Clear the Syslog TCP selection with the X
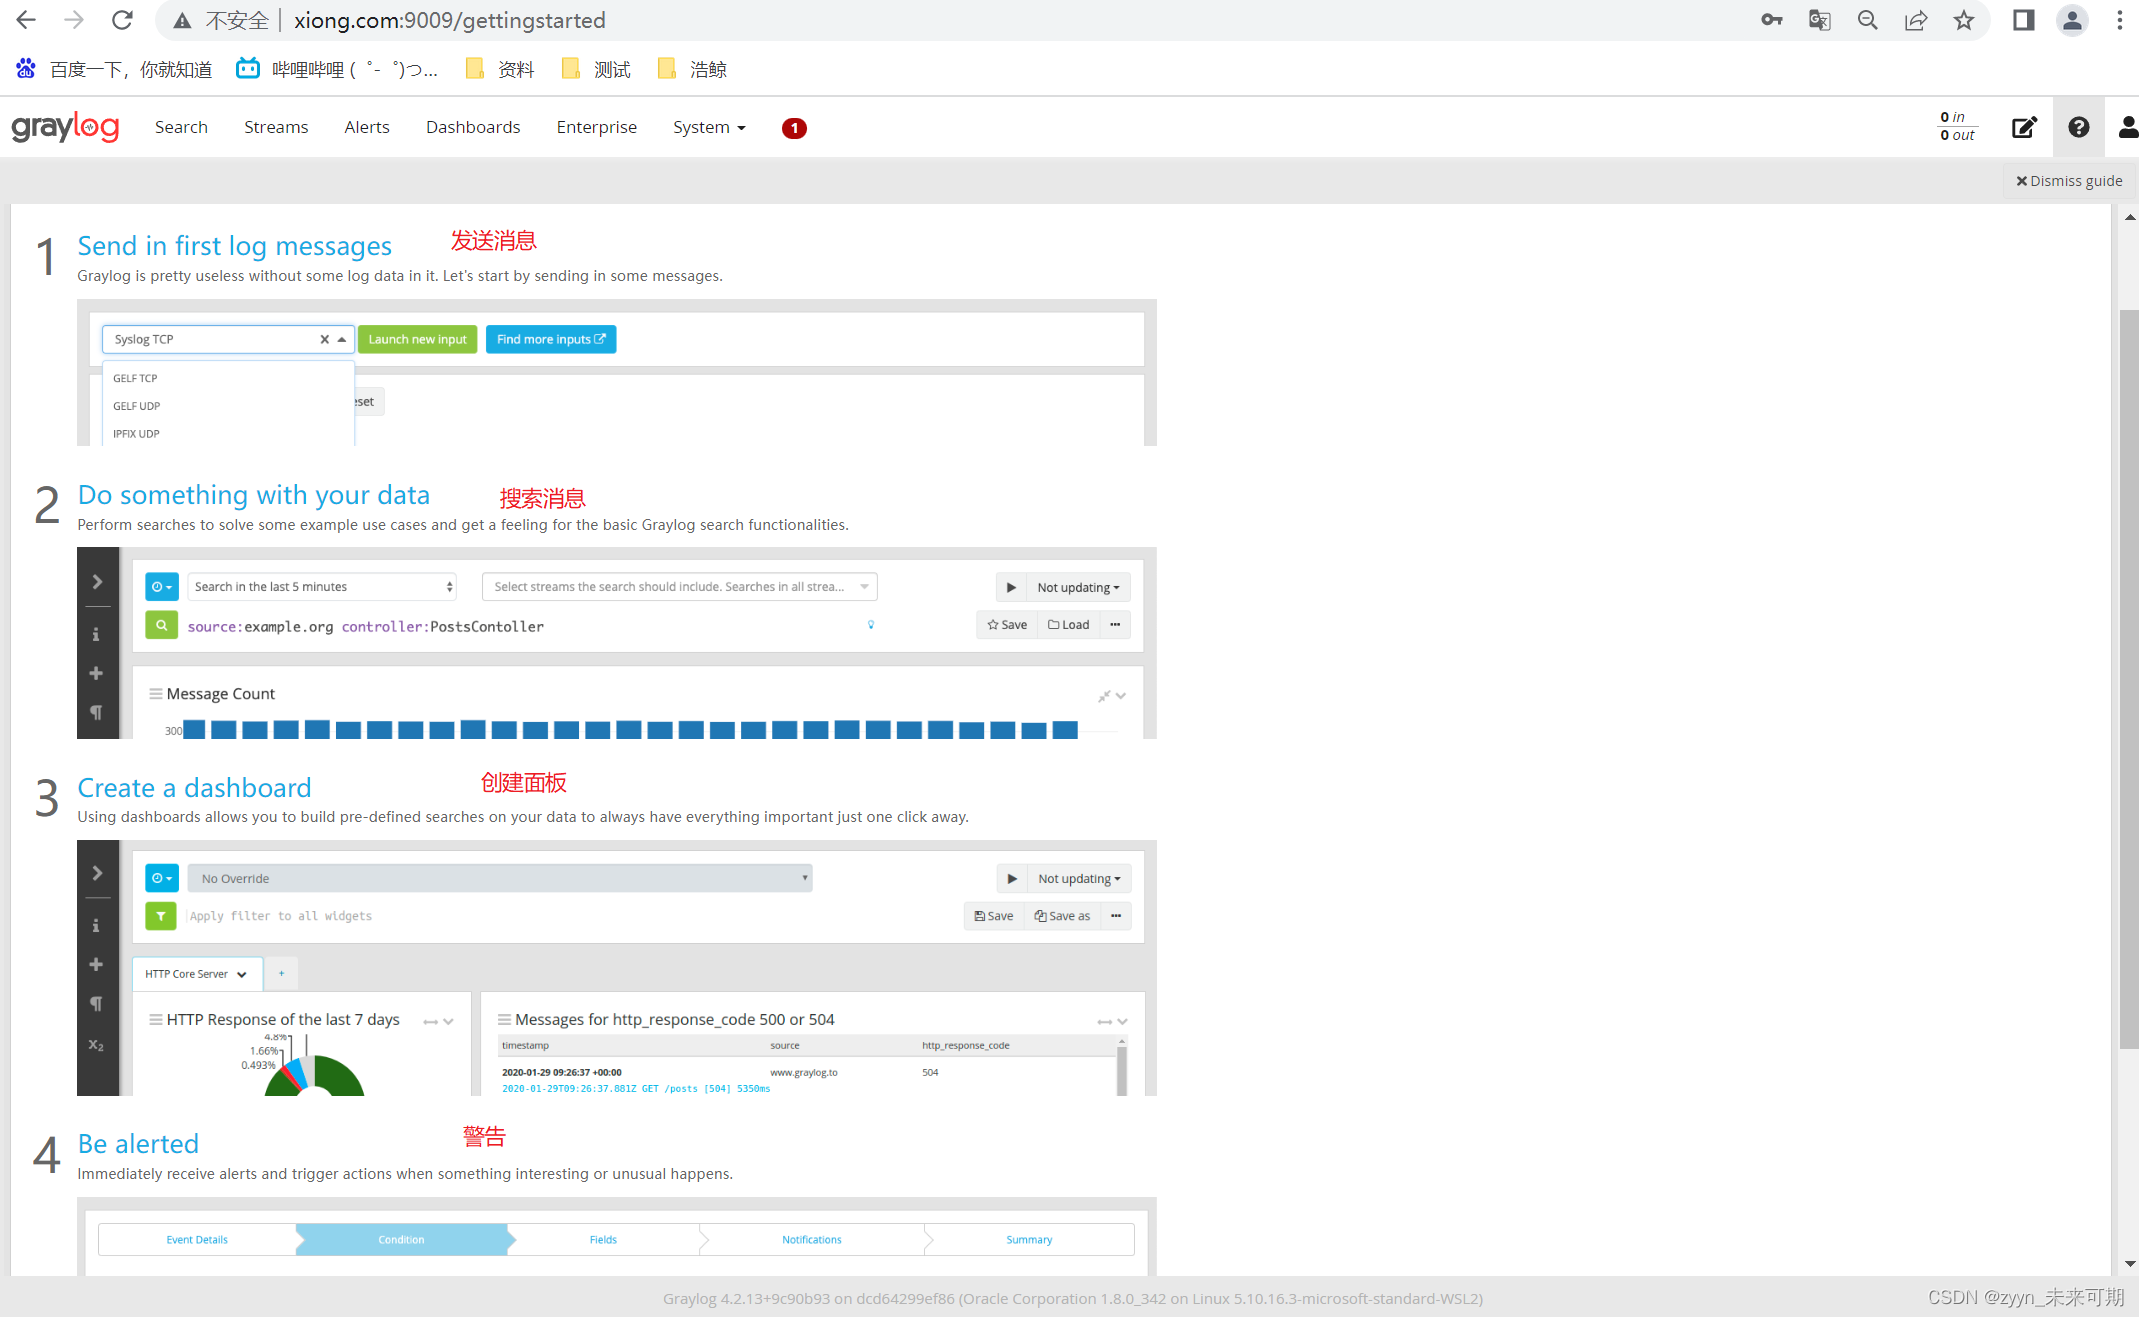2139x1317 pixels. coord(324,339)
